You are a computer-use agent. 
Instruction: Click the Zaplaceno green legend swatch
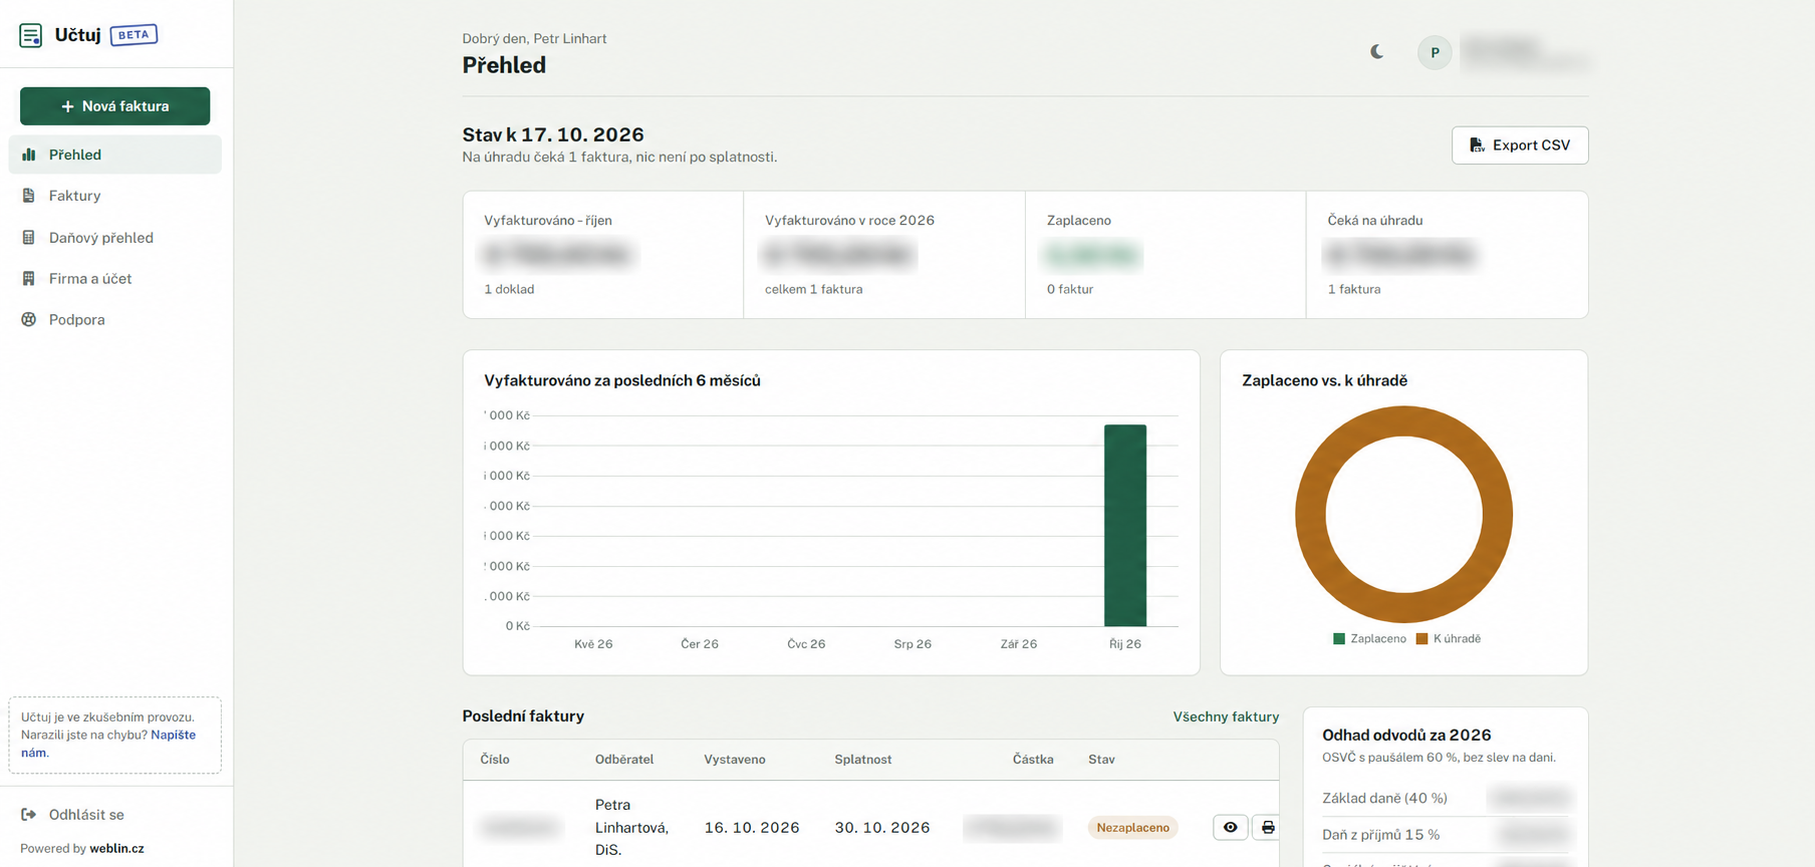(x=1339, y=638)
